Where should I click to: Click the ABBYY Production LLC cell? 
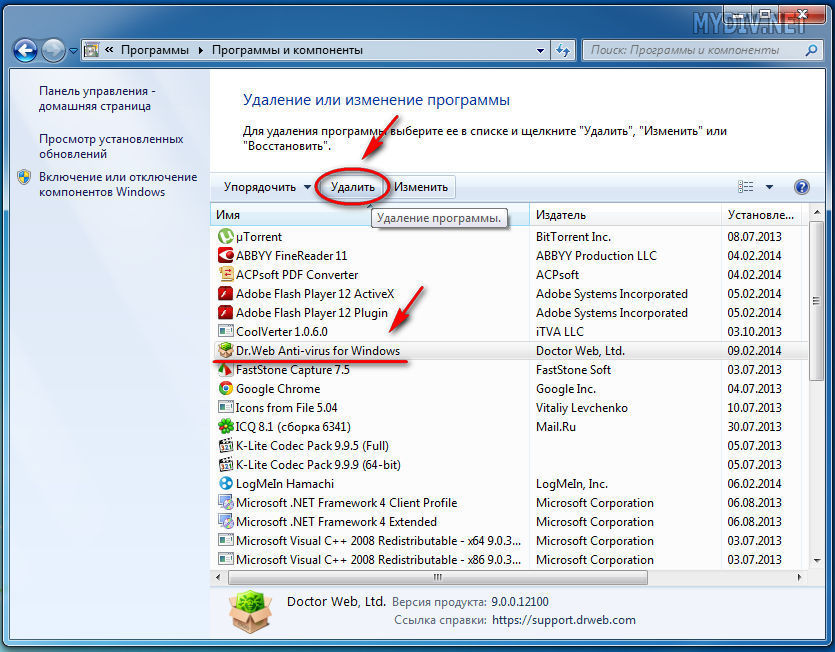click(x=596, y=256)
